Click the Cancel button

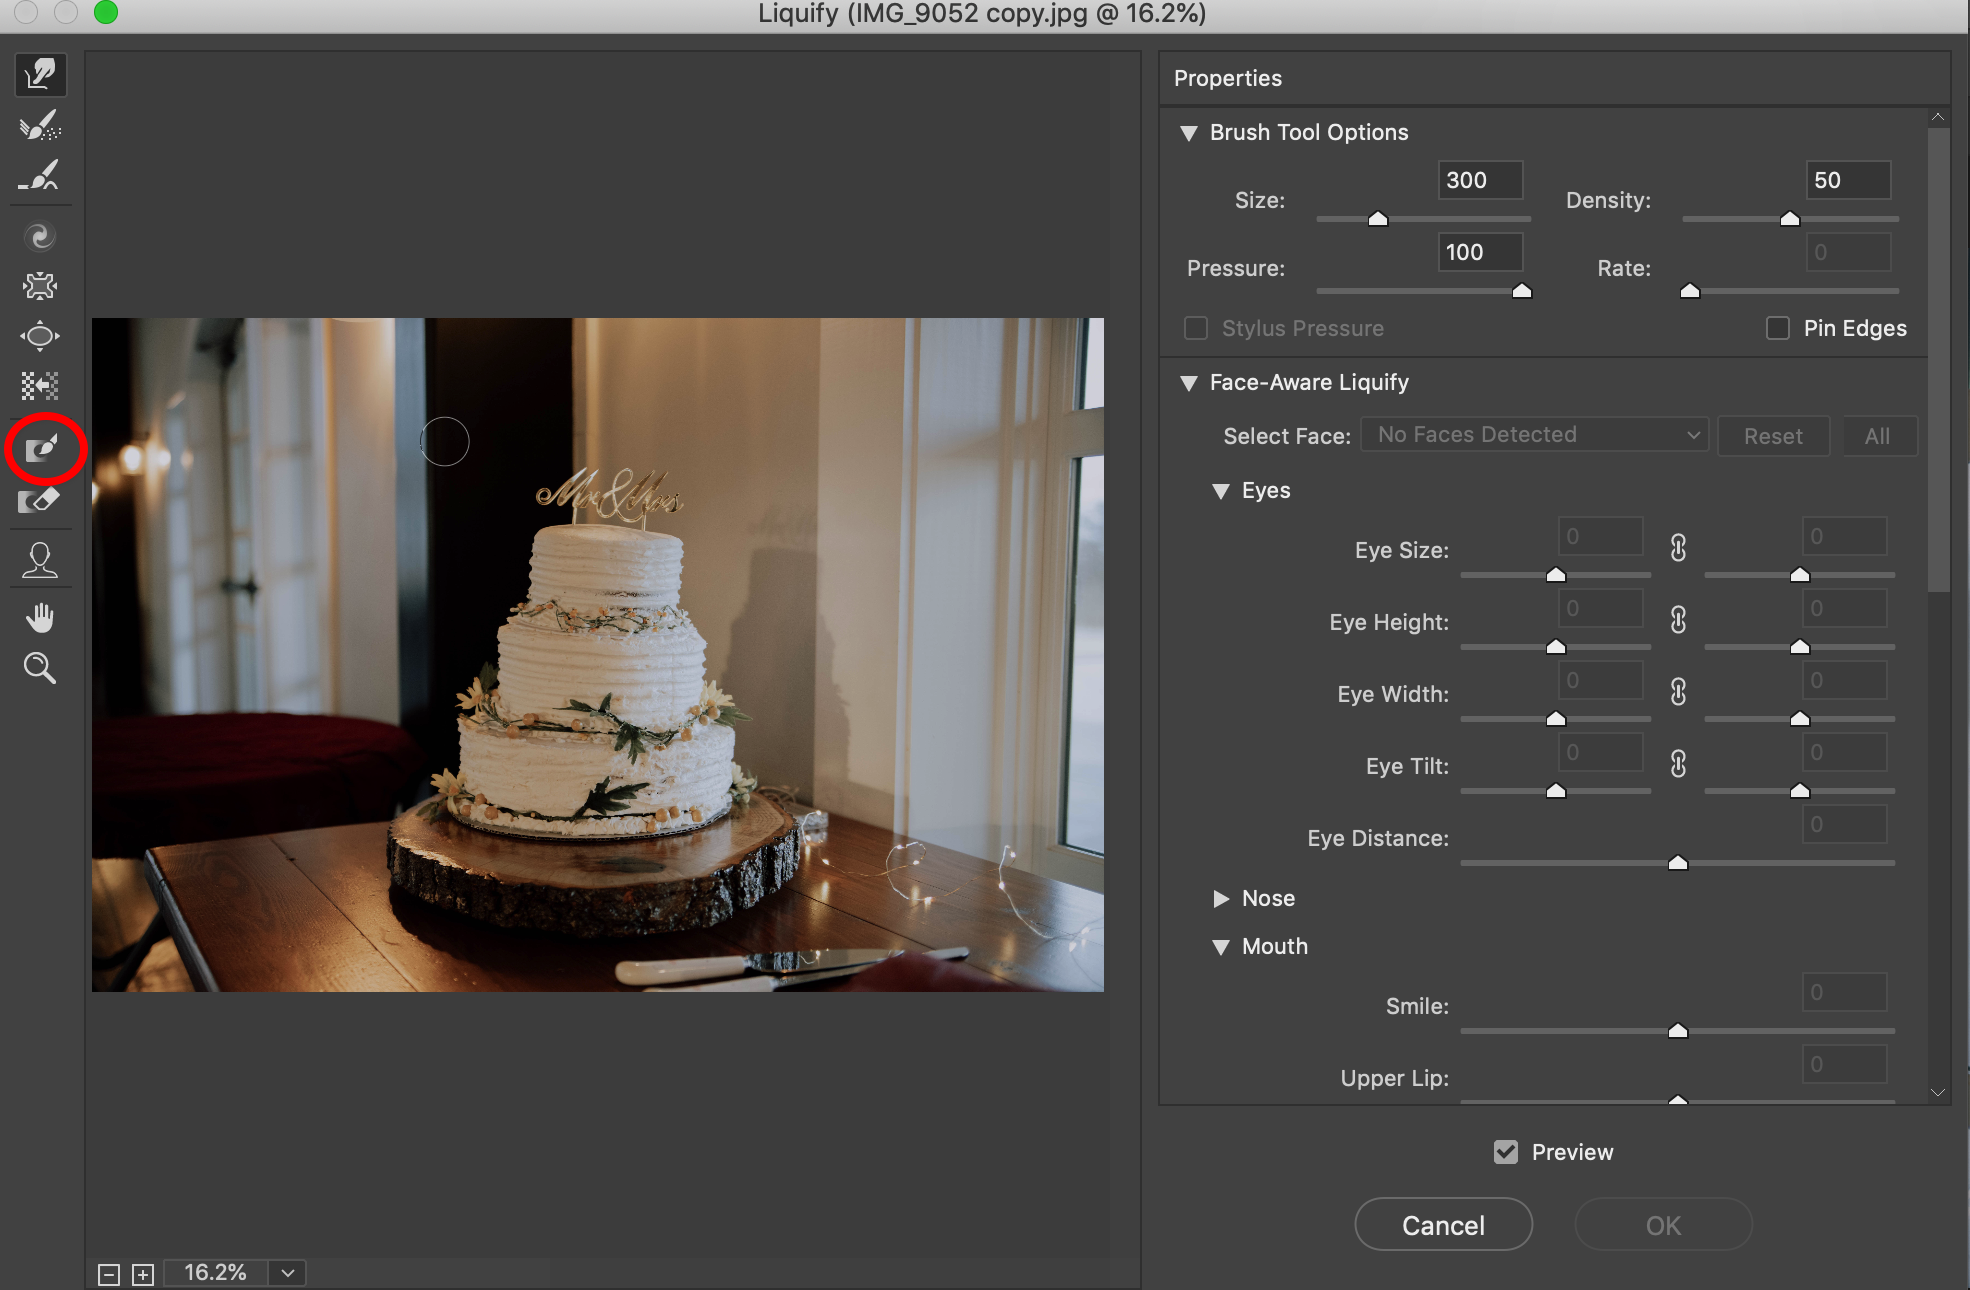pos(1443,1225)
